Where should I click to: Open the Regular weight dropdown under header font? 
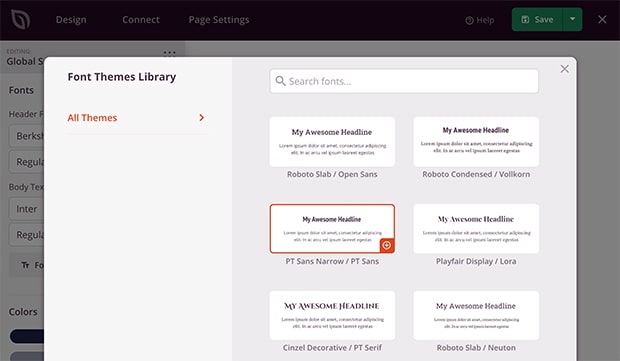pyautogui.click(x=26, y=162)
